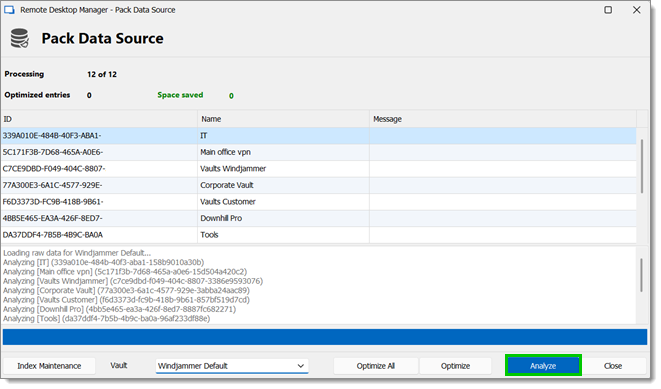Click ID F6D3373D-FC9B-418B-9B61-

(x=53, y=201)
